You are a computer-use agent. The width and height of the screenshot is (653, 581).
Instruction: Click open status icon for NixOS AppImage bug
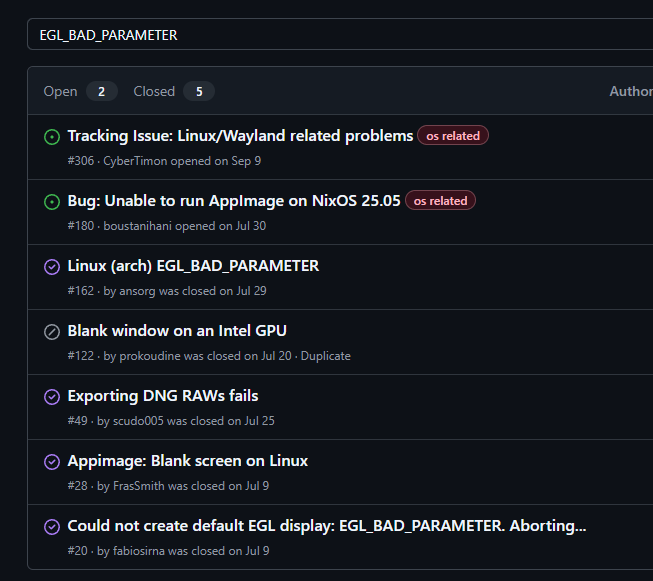(x=52, y=202)
